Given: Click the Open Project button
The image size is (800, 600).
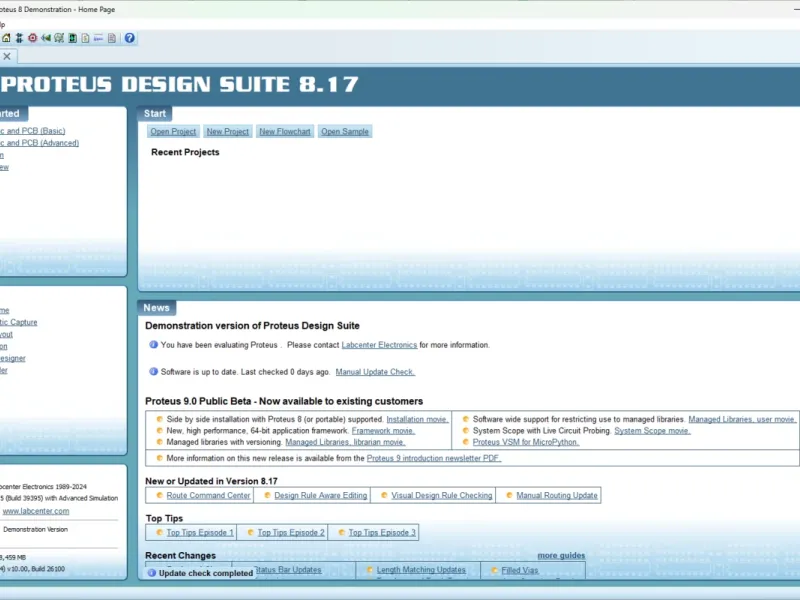Looking at the screenshot, I should click(173, 132).
